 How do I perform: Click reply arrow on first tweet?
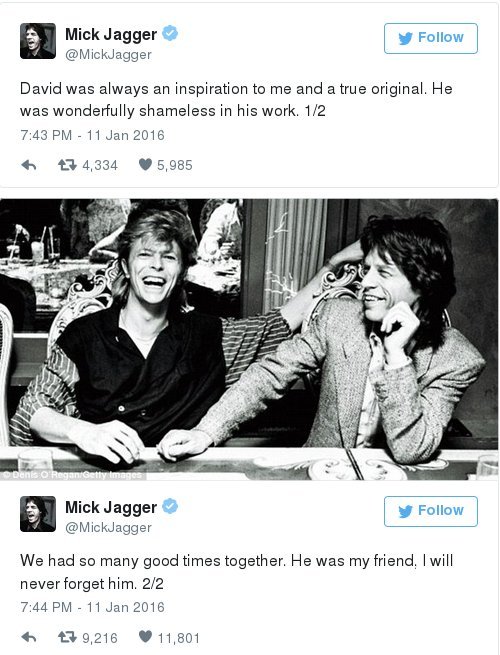[x=28, y=165]
